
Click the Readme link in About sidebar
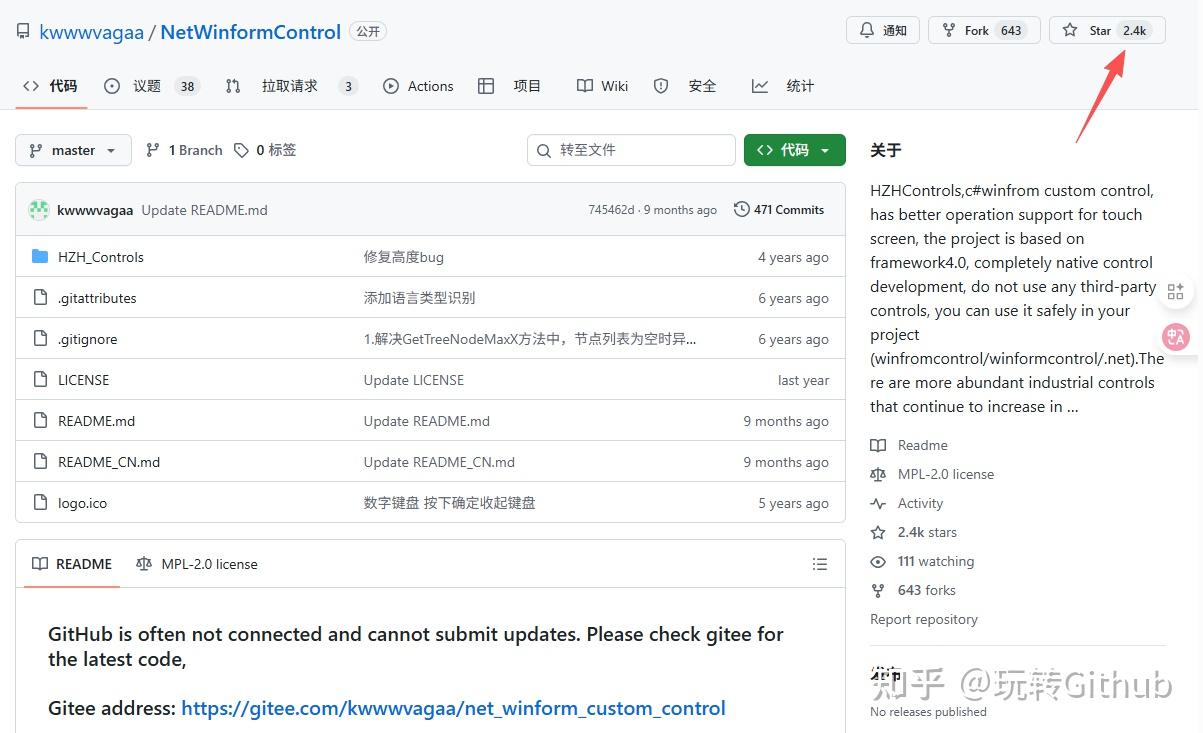tap(909, 445)
